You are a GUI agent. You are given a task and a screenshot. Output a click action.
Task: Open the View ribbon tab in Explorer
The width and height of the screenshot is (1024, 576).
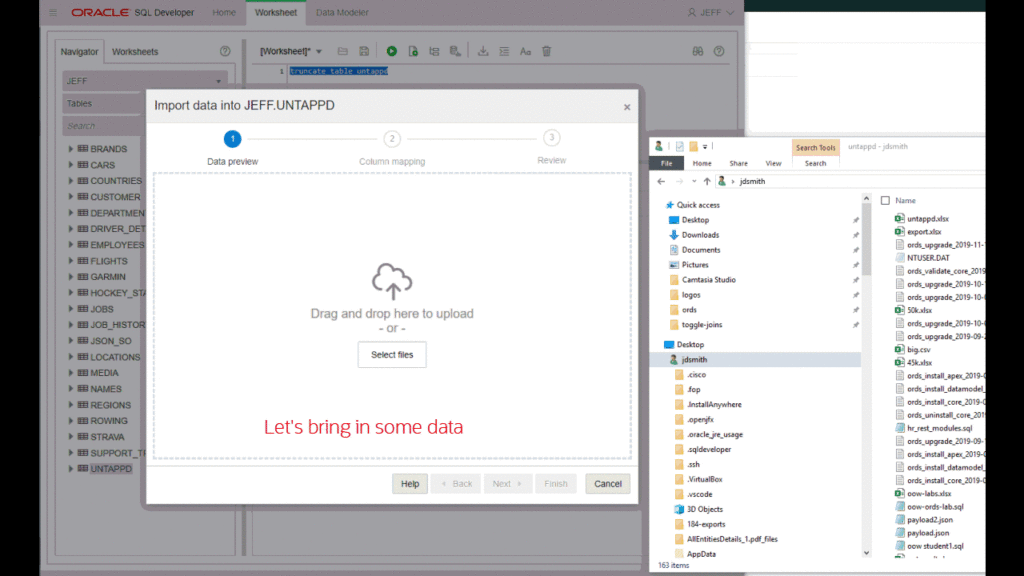coord(774,163)
